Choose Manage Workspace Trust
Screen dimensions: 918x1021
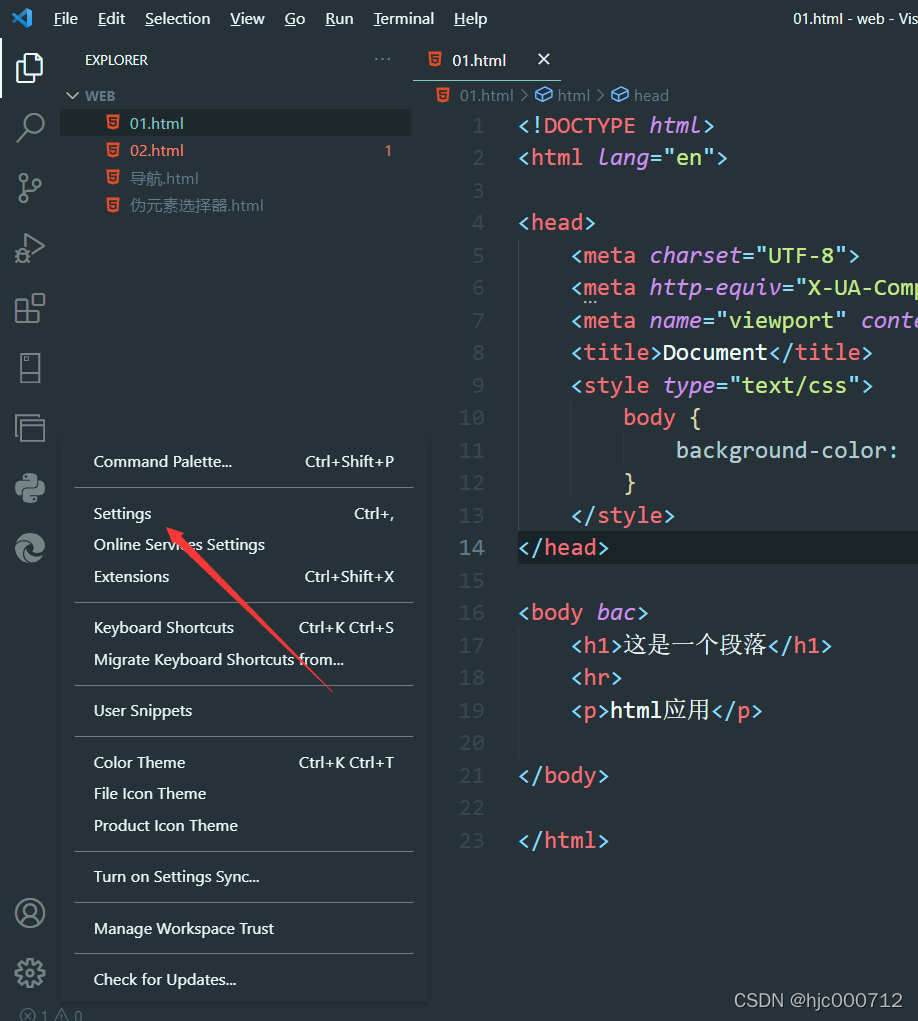tap(244, 929)
